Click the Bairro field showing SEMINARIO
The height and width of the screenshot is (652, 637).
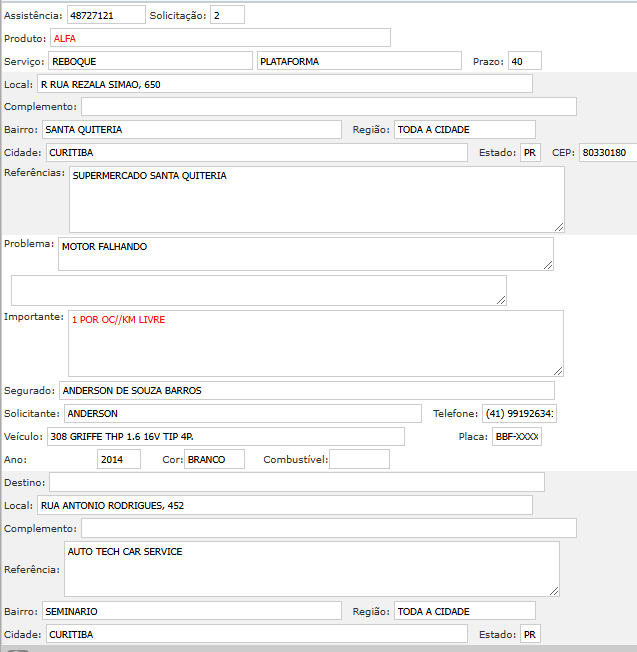tap(192, 610)
